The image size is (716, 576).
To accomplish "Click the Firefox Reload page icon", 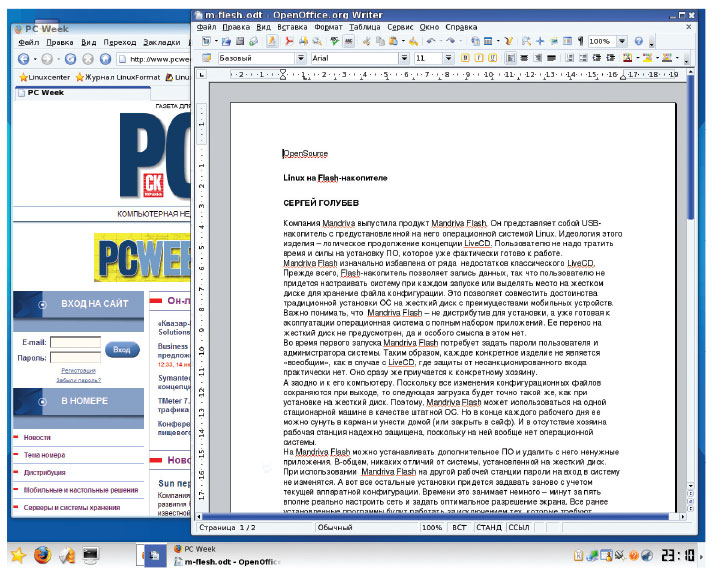I will click(71, 60).
